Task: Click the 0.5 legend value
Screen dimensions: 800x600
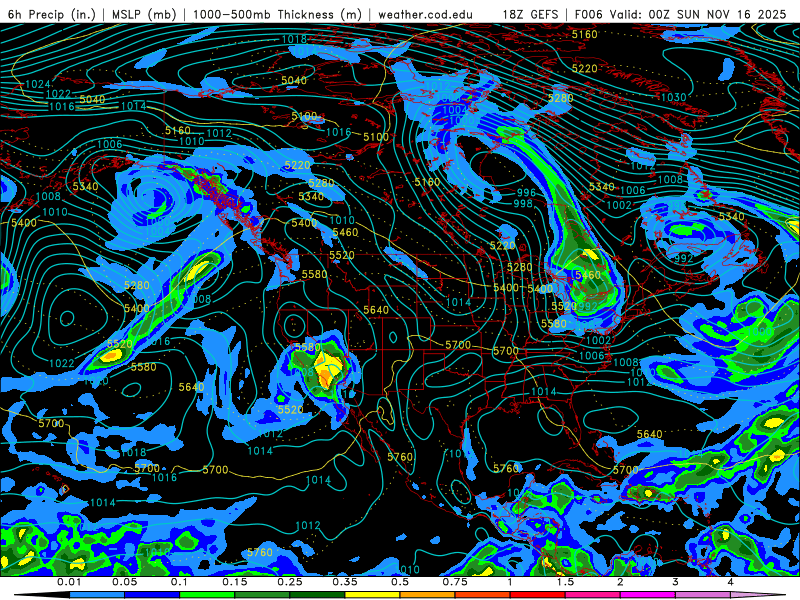Action: (x=400, y=582)
